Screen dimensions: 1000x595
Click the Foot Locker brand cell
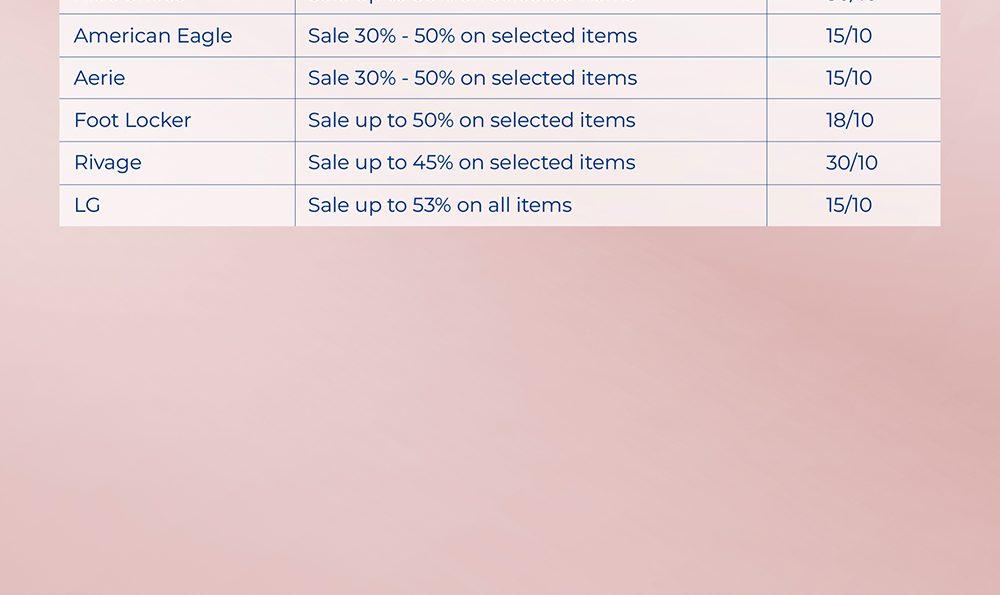132,120
